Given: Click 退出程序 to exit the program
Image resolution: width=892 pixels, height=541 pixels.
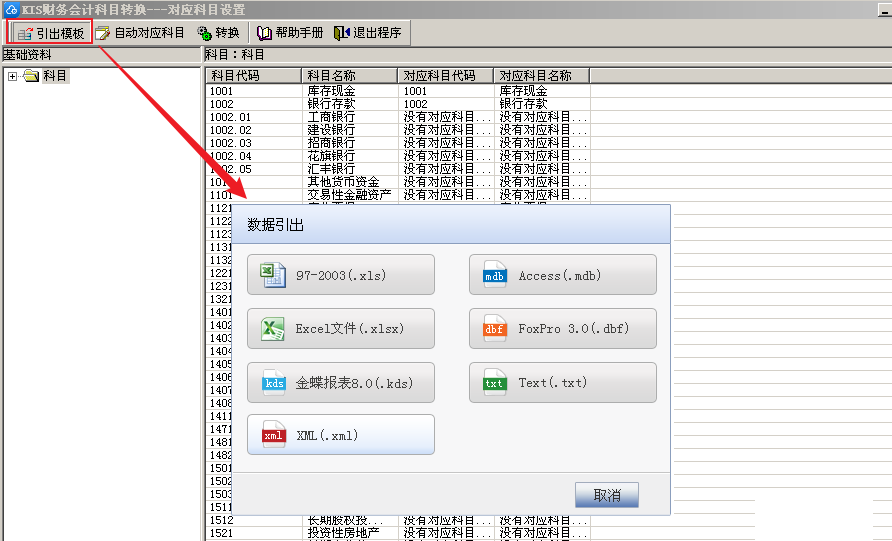Looking at the screenshot, I should (368, 33).
